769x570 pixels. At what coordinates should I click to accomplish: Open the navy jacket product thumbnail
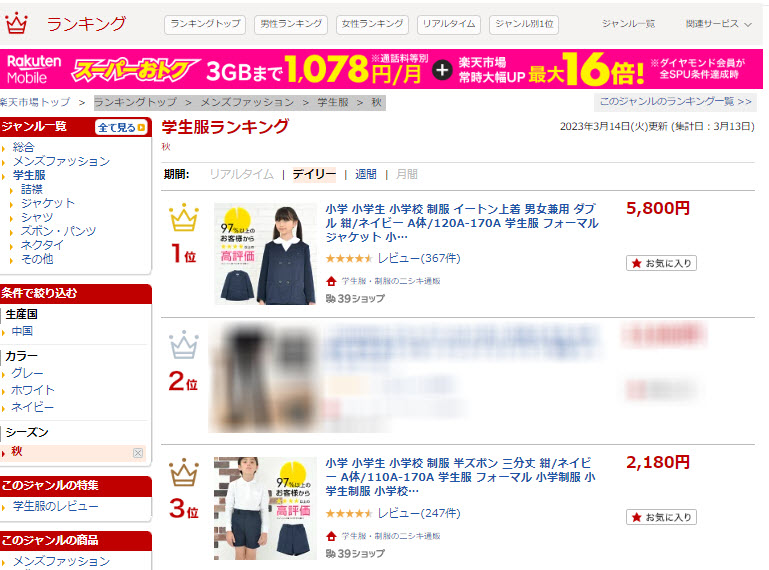pos(265,254)
